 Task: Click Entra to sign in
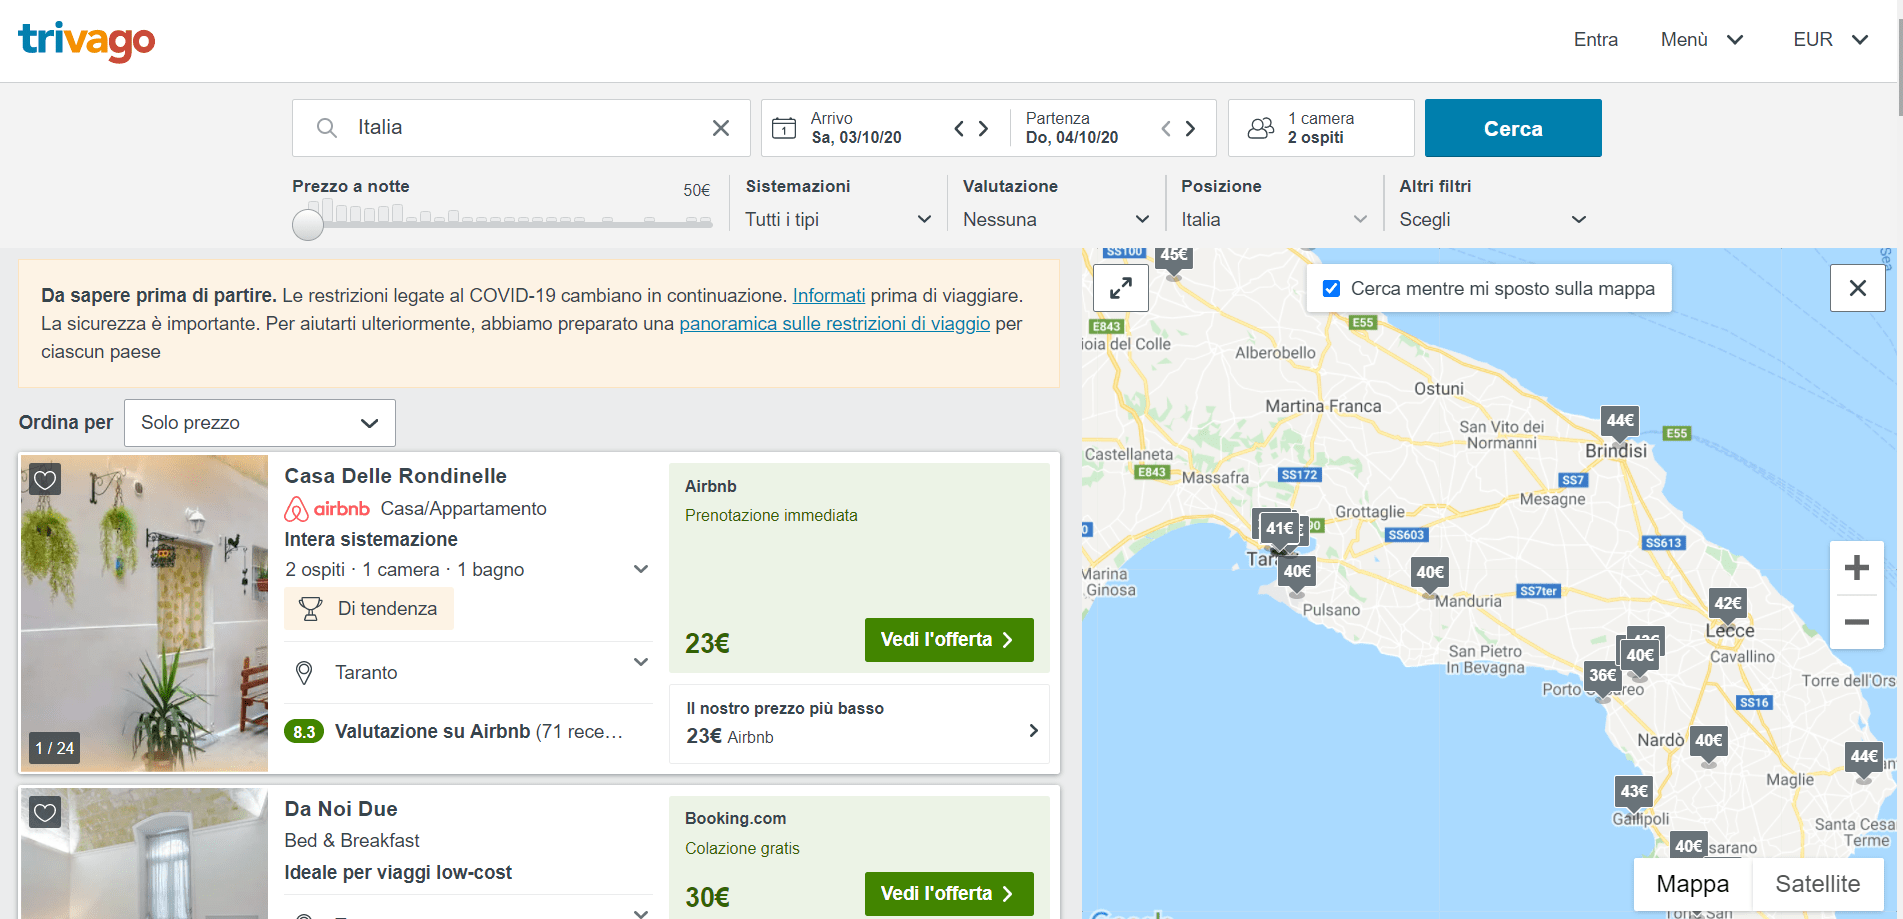point(1595,40)
